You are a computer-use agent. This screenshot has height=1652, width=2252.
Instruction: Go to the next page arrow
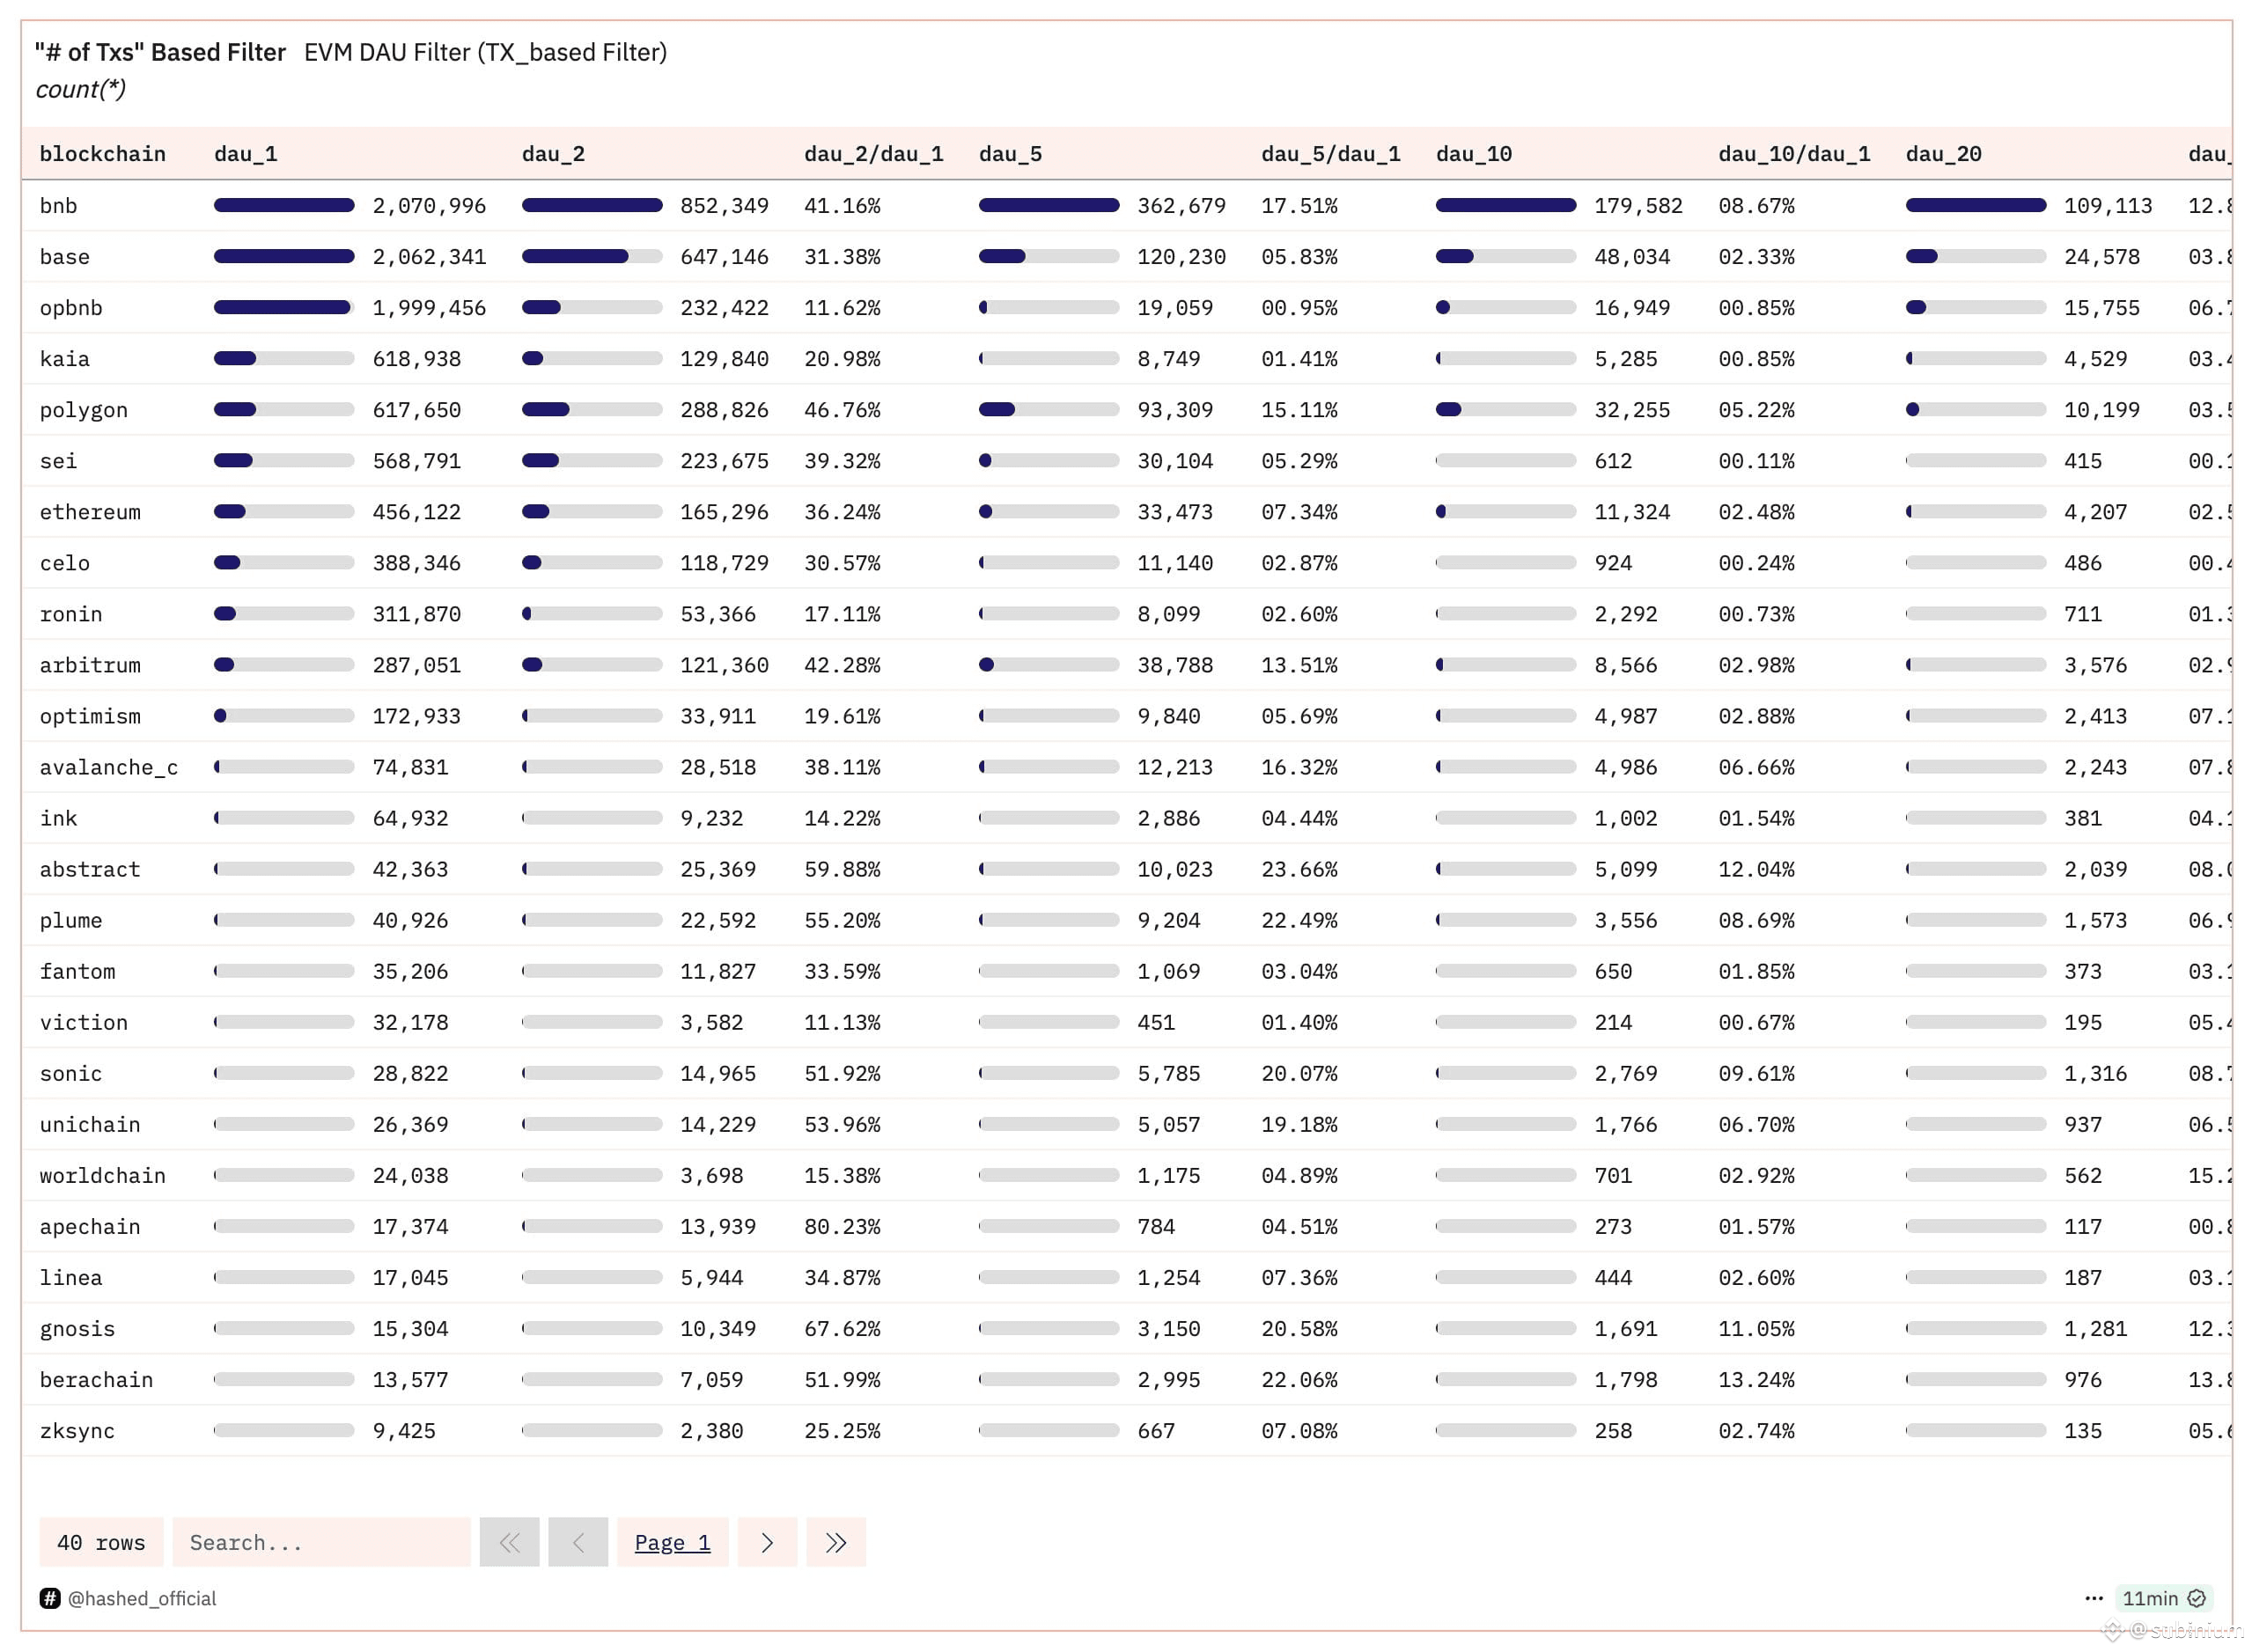[767, 1542]
